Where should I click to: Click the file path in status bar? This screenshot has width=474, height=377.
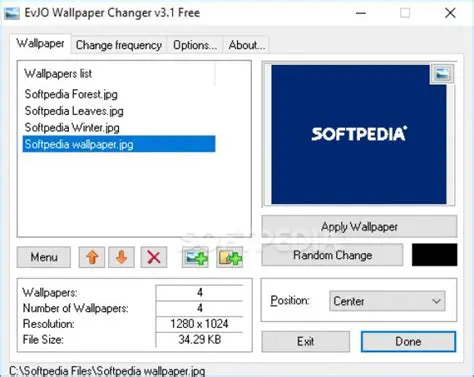[x=107, y=371]
